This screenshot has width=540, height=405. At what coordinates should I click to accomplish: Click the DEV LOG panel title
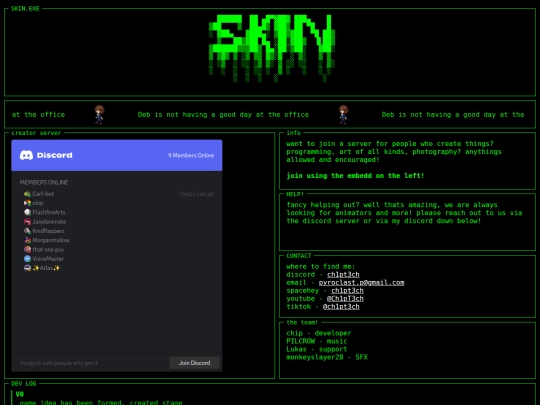23,384
